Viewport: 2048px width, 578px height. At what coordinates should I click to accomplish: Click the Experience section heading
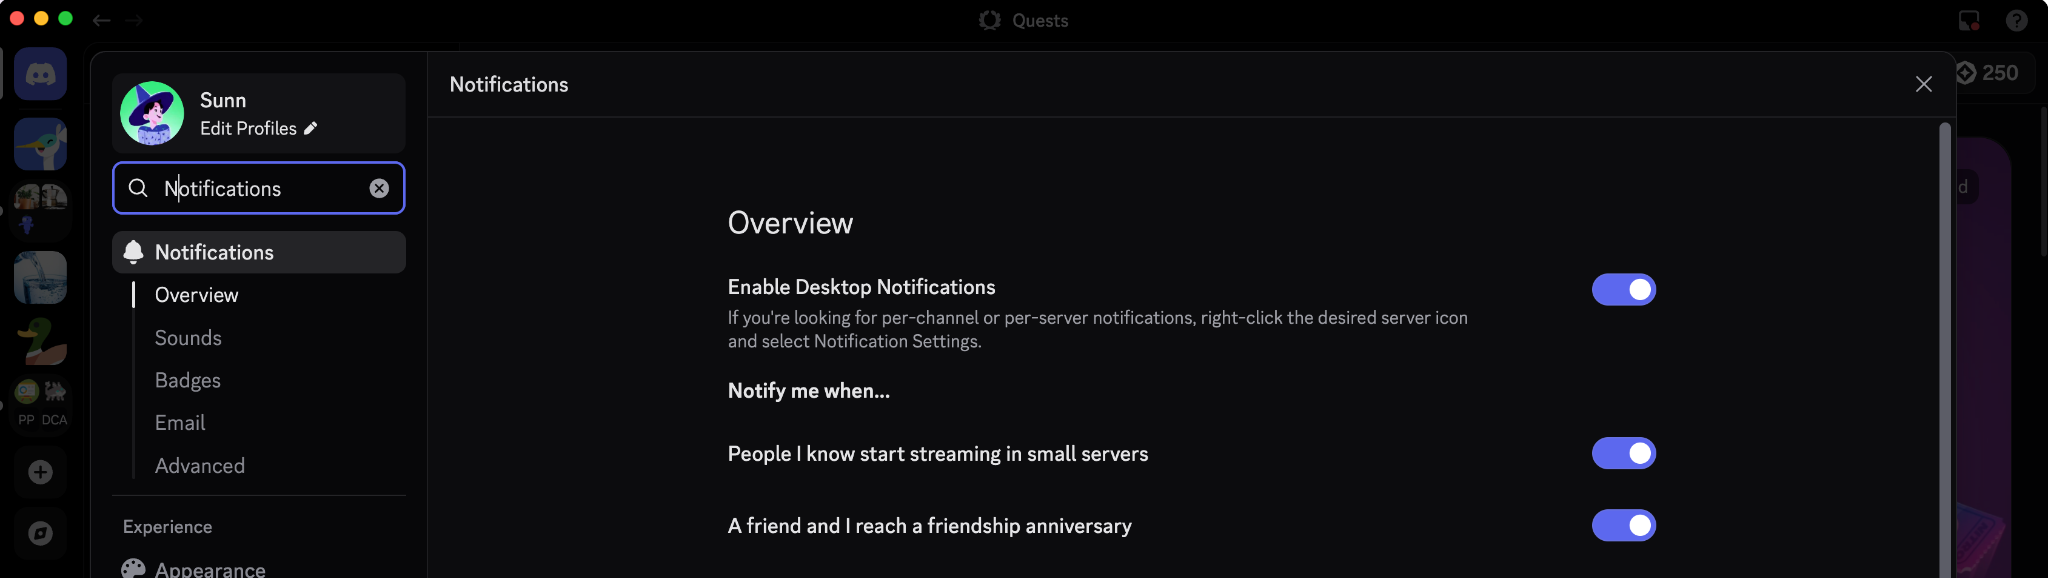[168, 527]
